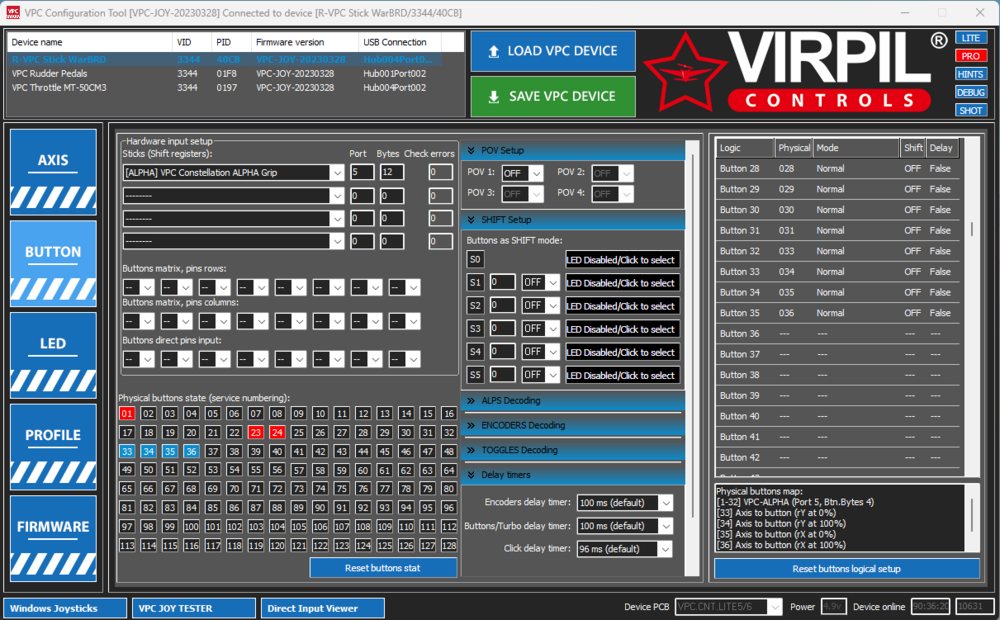Toggle DEBUG option
Viewport: 1000px width, 620px height.
point(971,92)
